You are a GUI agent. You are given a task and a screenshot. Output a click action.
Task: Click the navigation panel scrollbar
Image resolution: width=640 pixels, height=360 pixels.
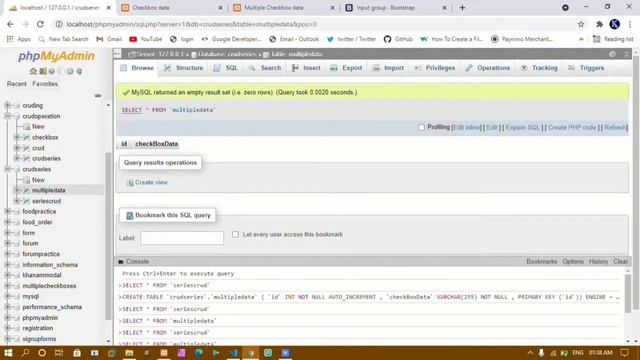(x=108, y=236)
